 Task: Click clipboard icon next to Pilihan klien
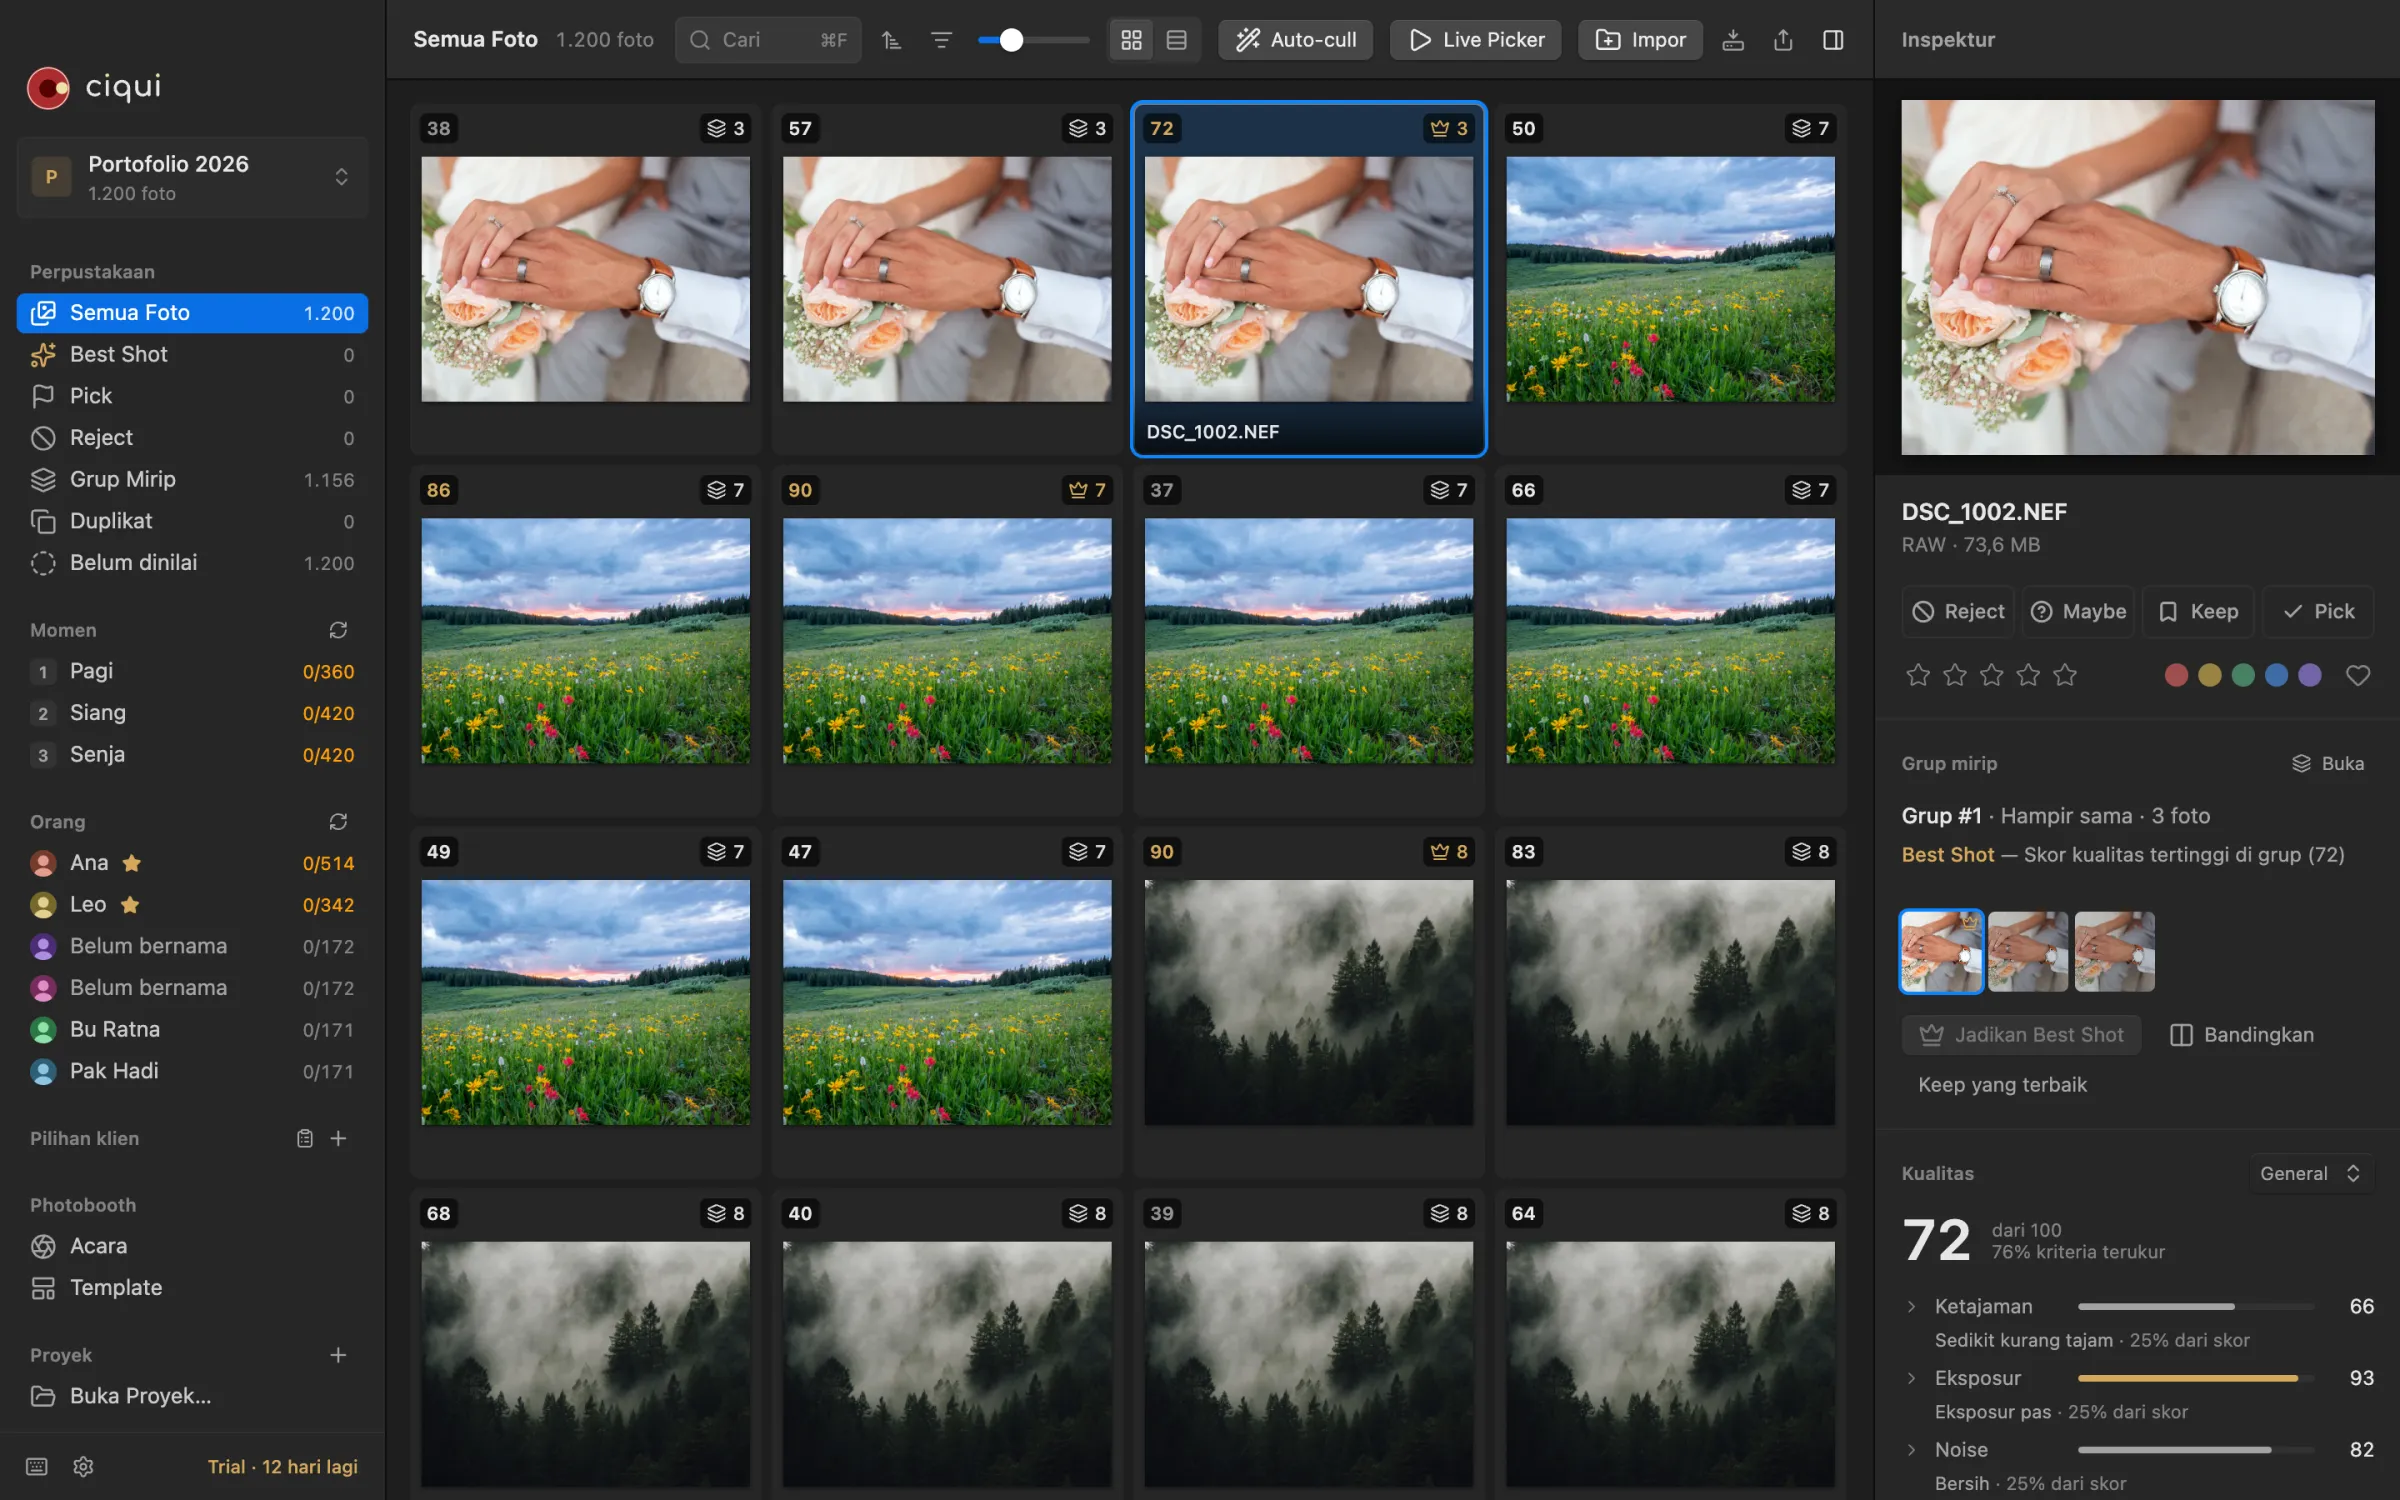tap(305, 1138)
